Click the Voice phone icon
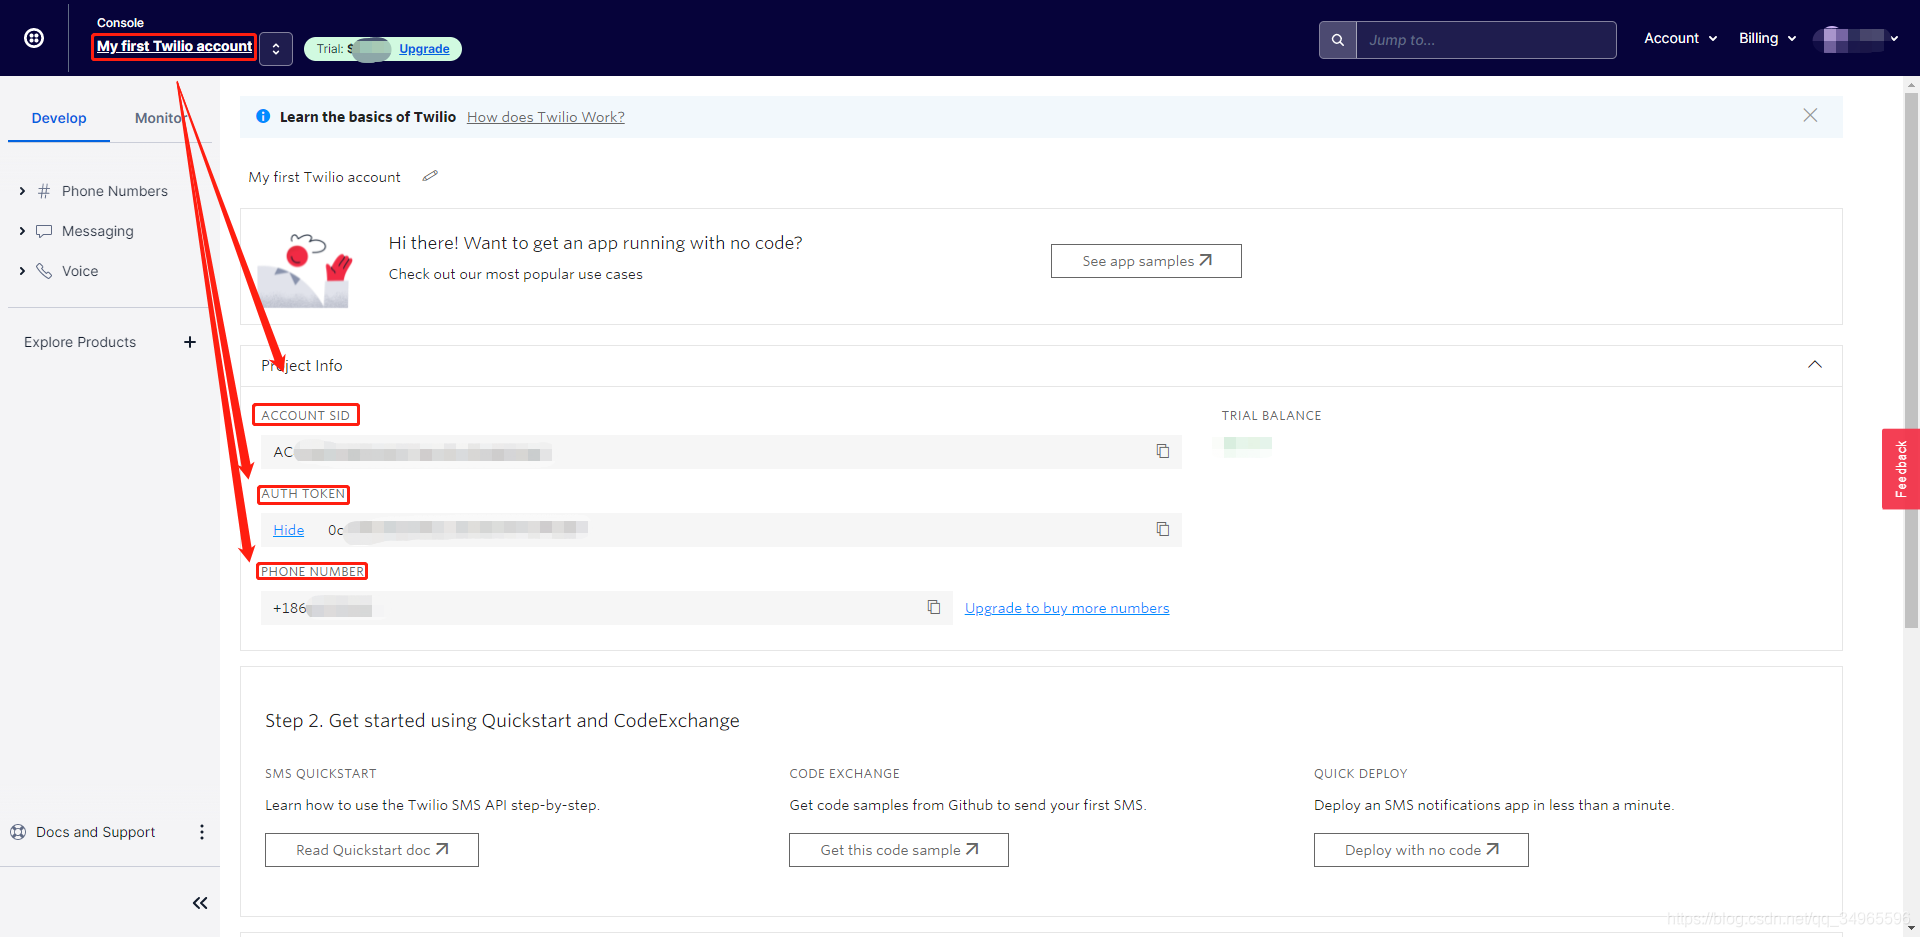 pos(44,271)
